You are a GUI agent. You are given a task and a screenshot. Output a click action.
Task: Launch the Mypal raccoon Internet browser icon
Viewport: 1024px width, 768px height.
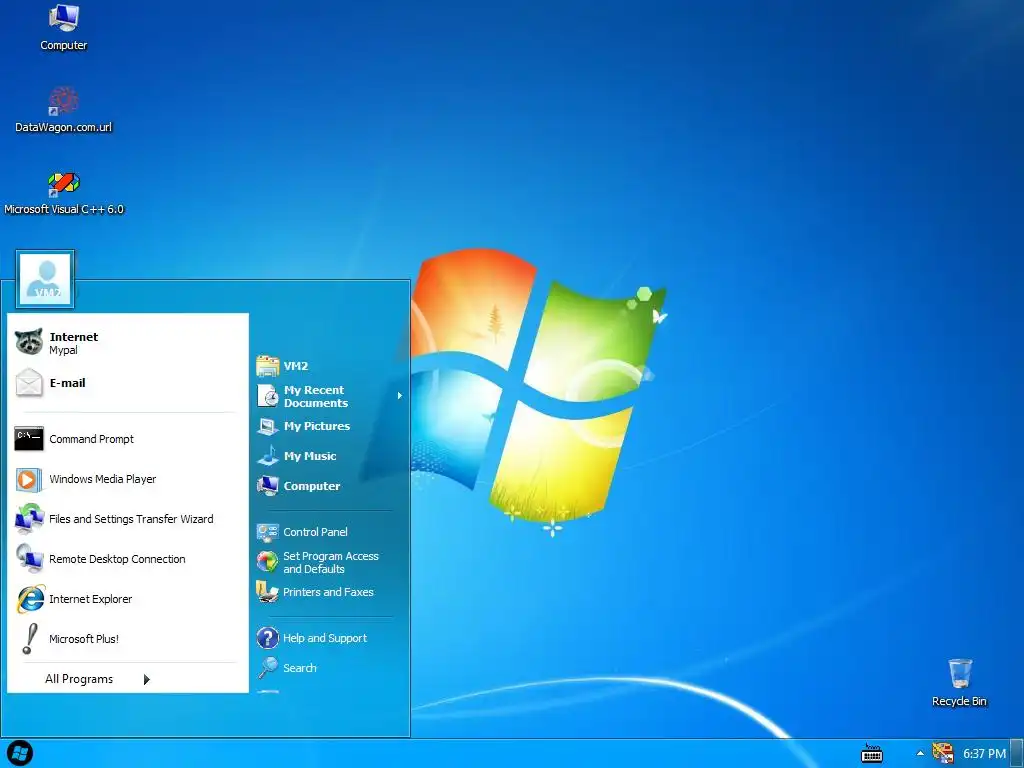pyautogui.click(x=29, y=342)
